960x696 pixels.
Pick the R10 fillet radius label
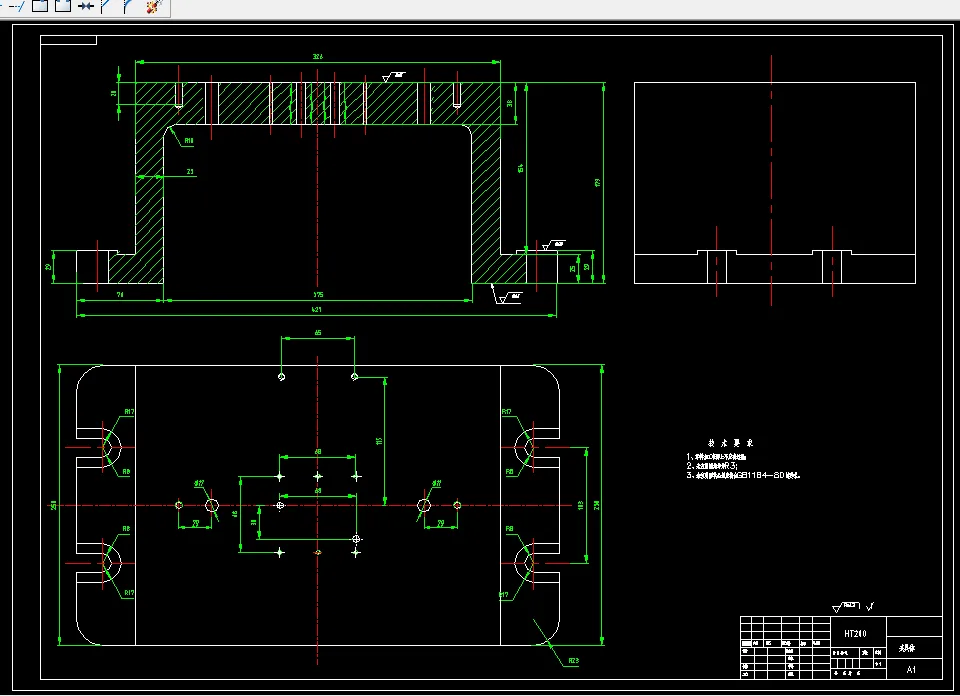coord(189,141)
